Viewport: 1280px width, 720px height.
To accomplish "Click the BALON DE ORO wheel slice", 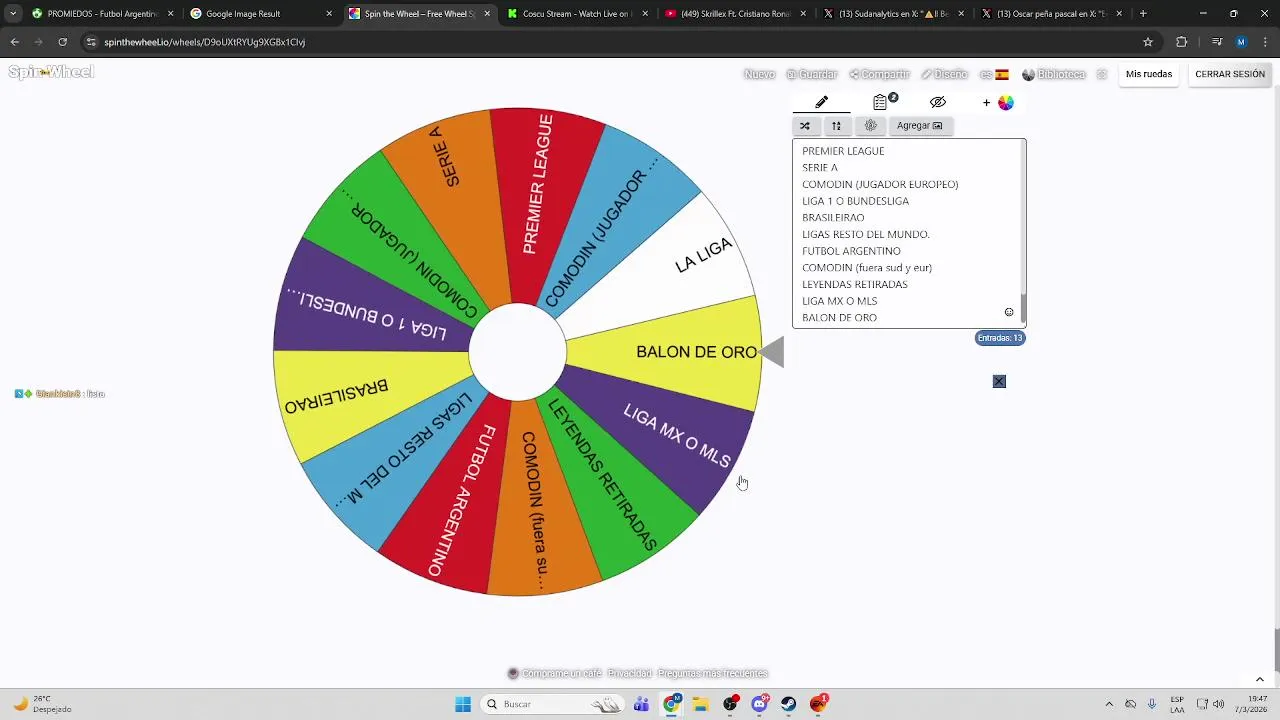I will pyautogui.click(x=680, y=352).
